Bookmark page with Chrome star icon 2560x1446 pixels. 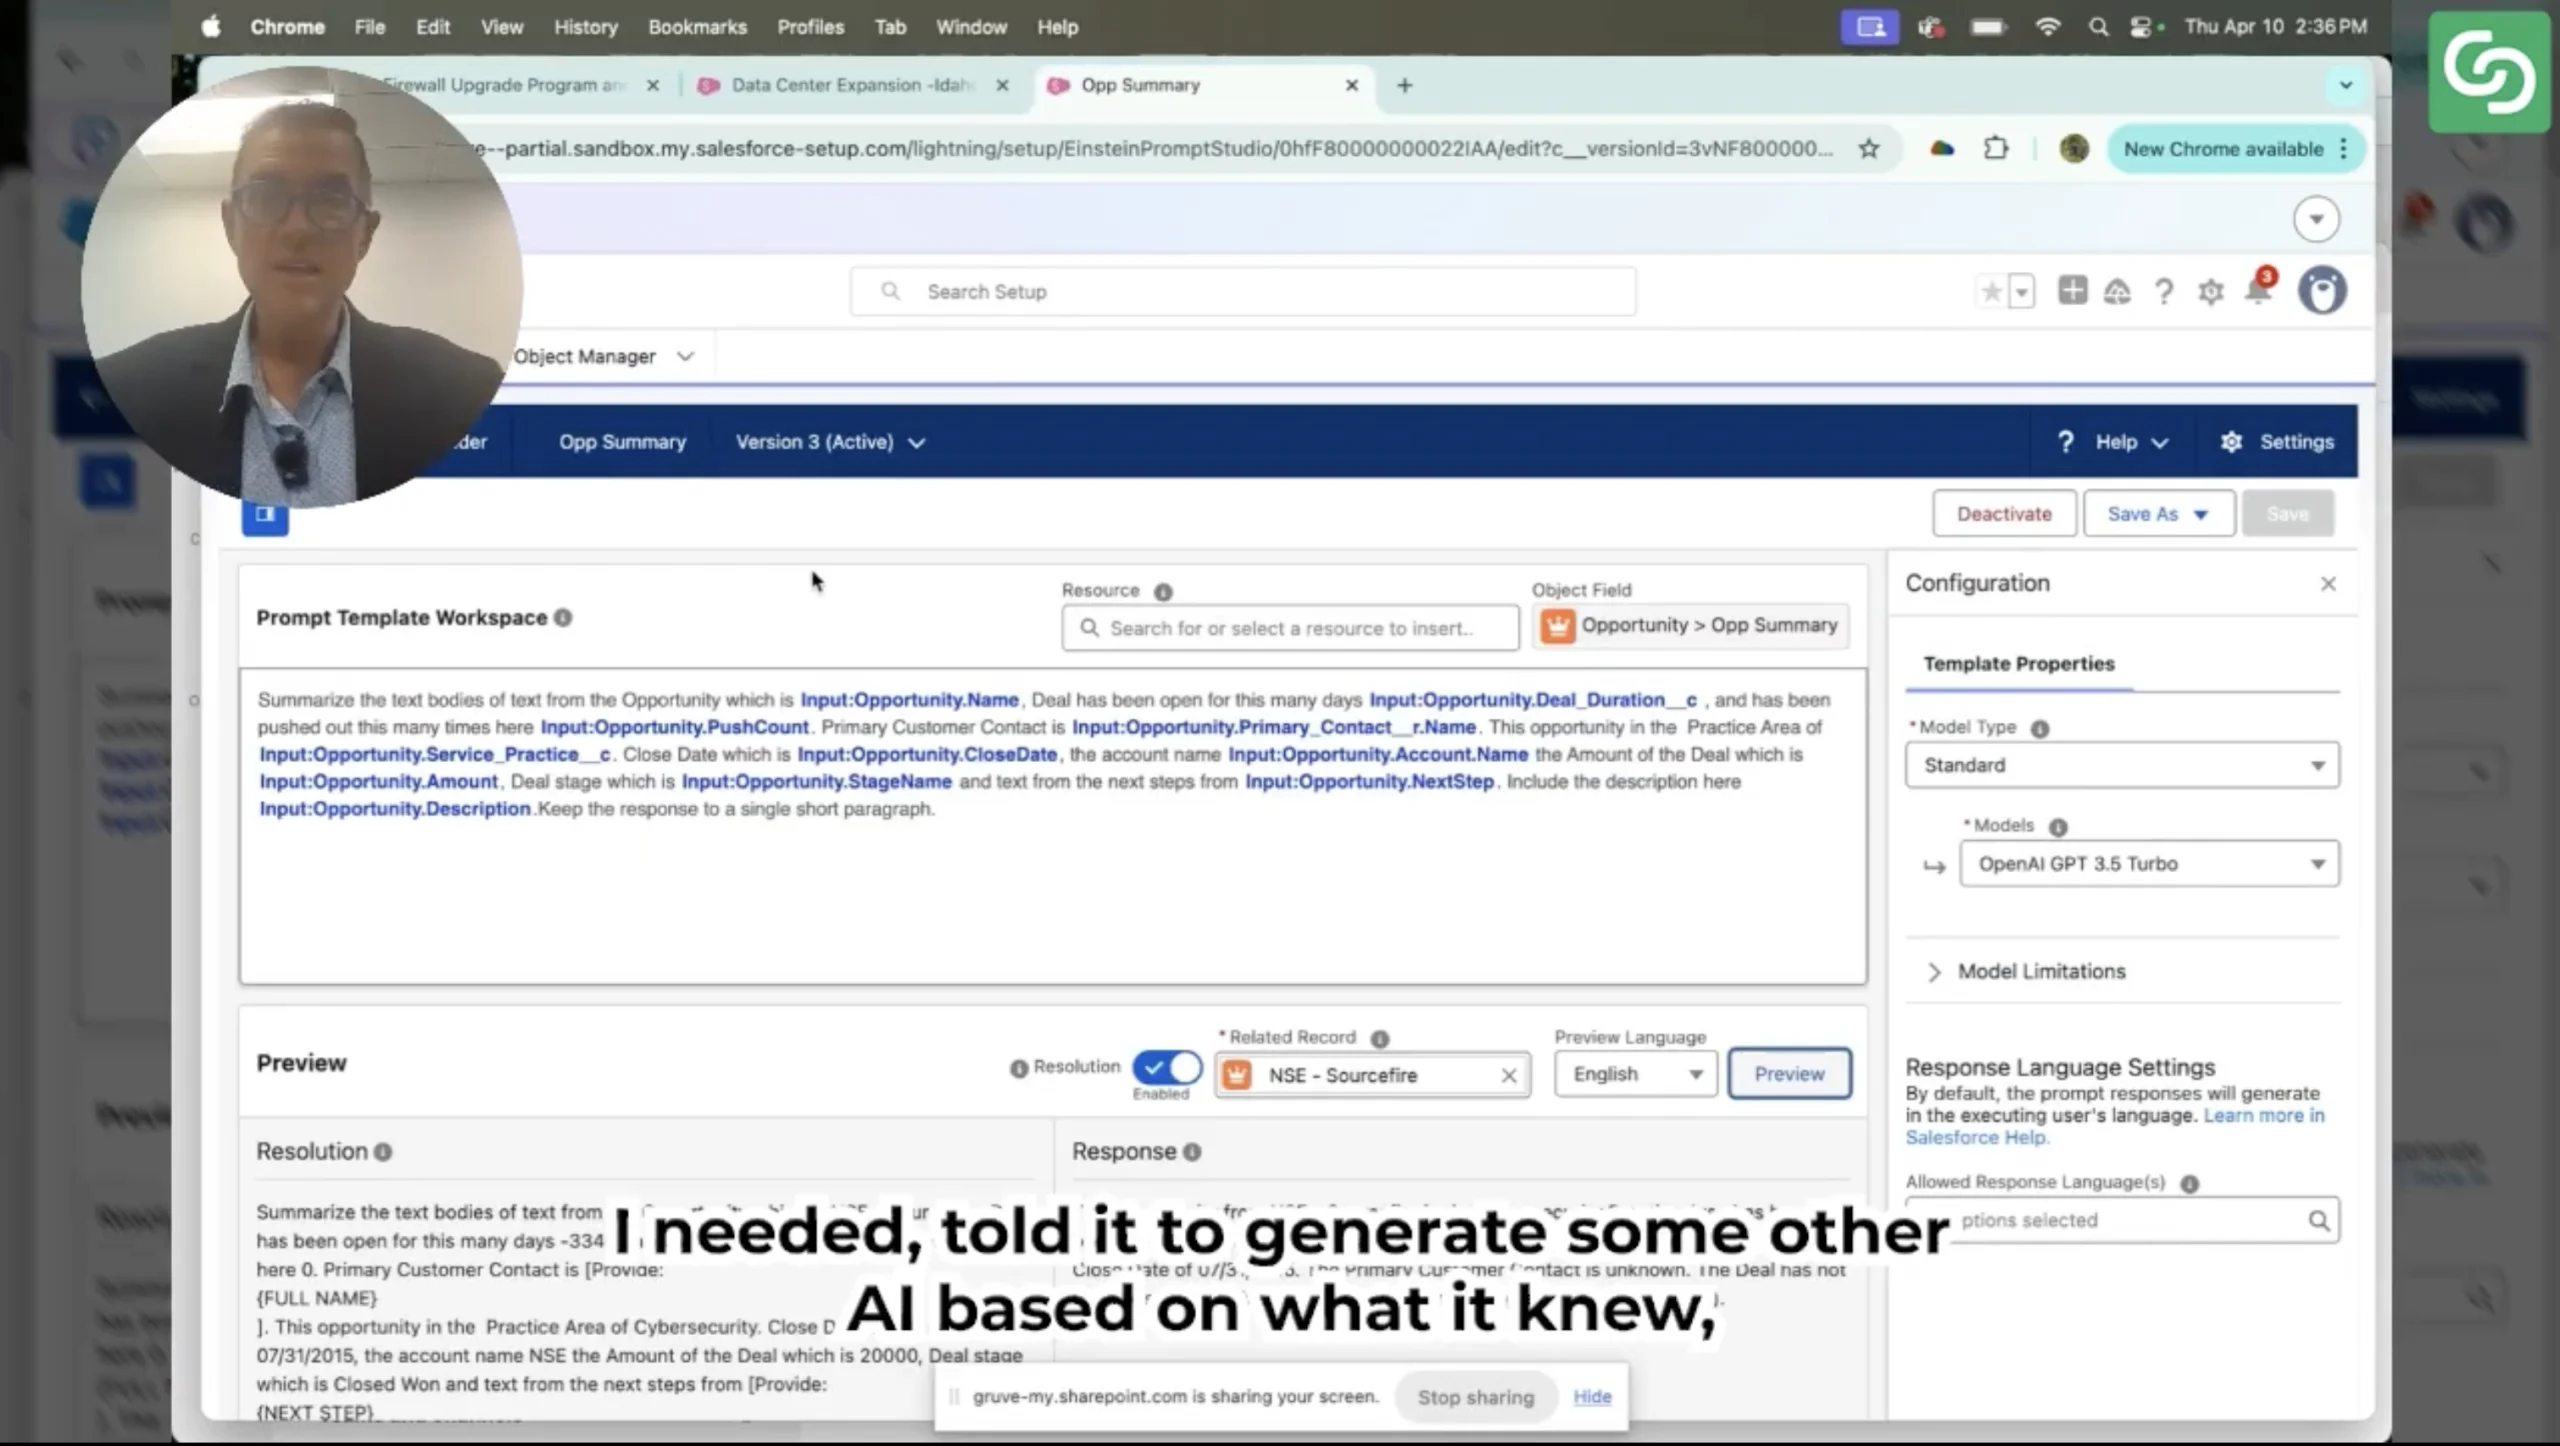1868,149
